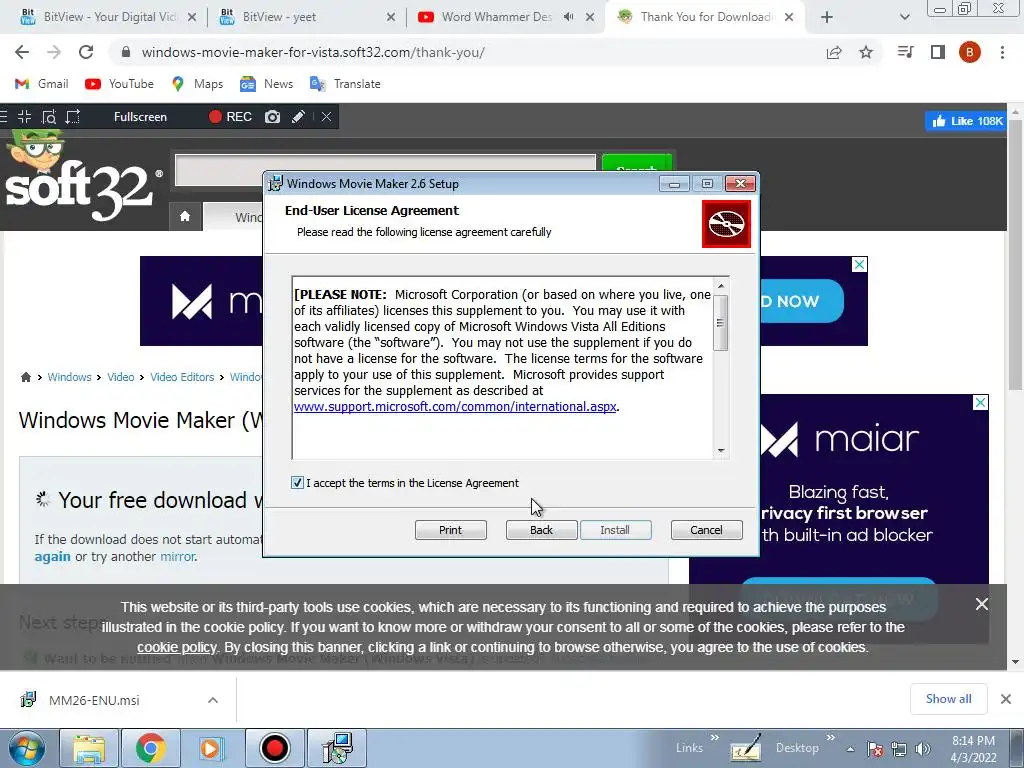Image resolution: width=1024 pixels, height=768 pixels.
Task: Open Maps bookmark
Action: tap(197, 84)
